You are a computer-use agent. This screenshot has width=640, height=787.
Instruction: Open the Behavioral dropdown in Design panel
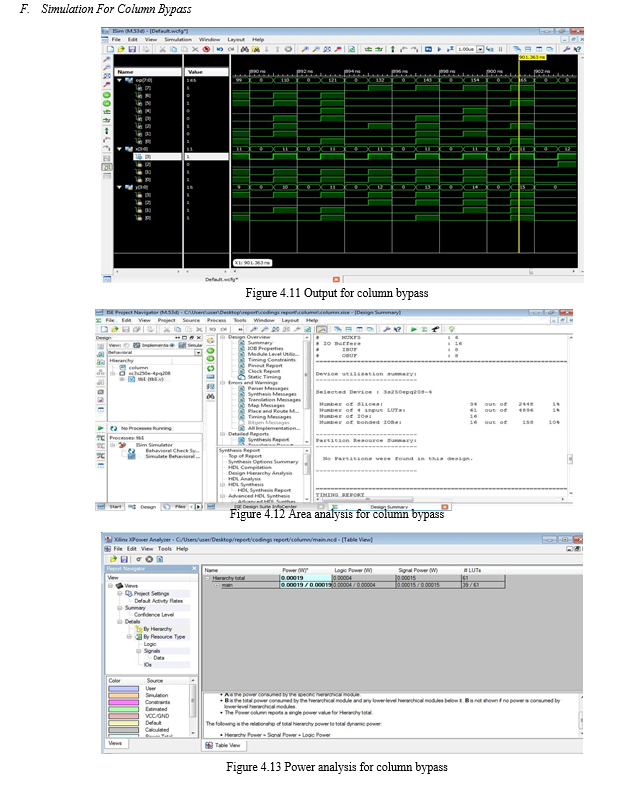[198, 353]
